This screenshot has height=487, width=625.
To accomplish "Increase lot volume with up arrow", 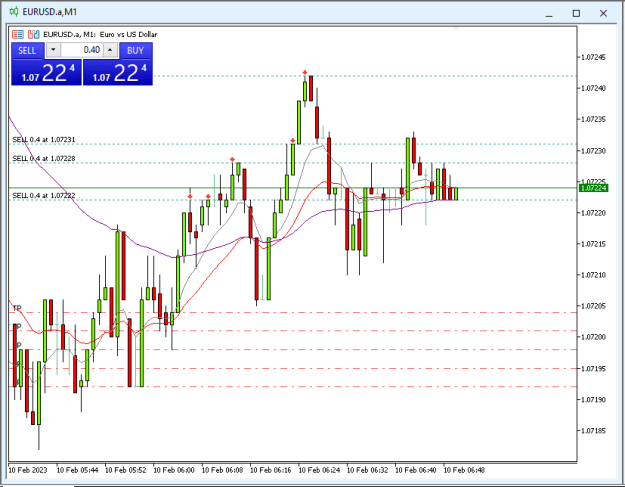I will [110, 50].
